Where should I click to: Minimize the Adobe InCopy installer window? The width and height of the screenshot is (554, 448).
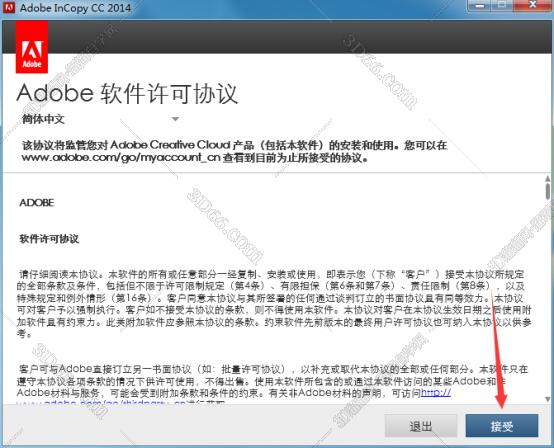click(479, 5)
